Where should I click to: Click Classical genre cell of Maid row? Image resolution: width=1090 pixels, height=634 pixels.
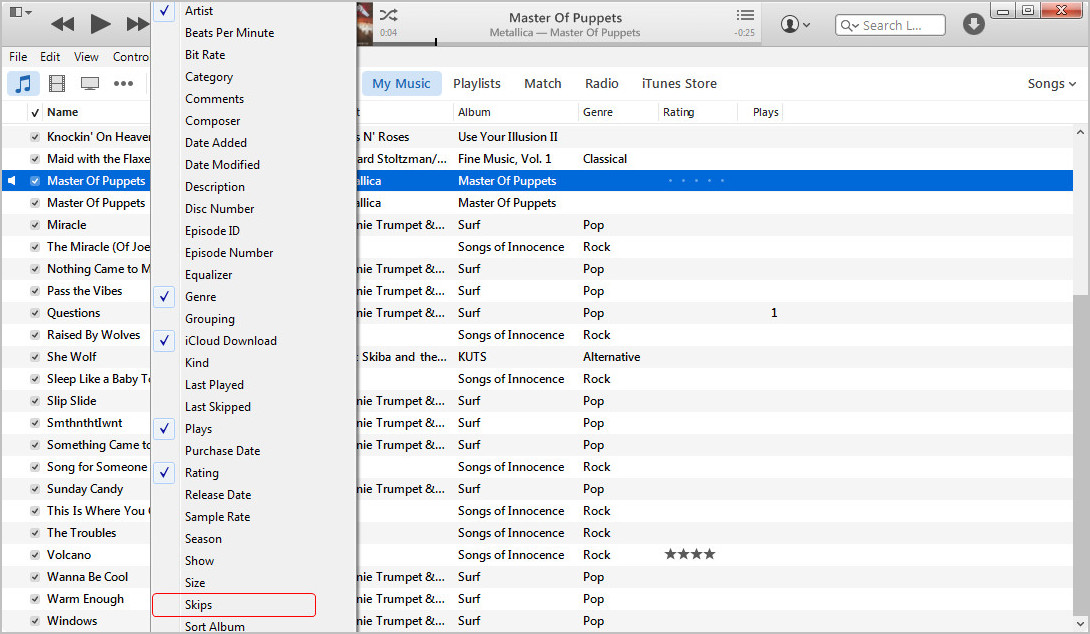(605, 158)
